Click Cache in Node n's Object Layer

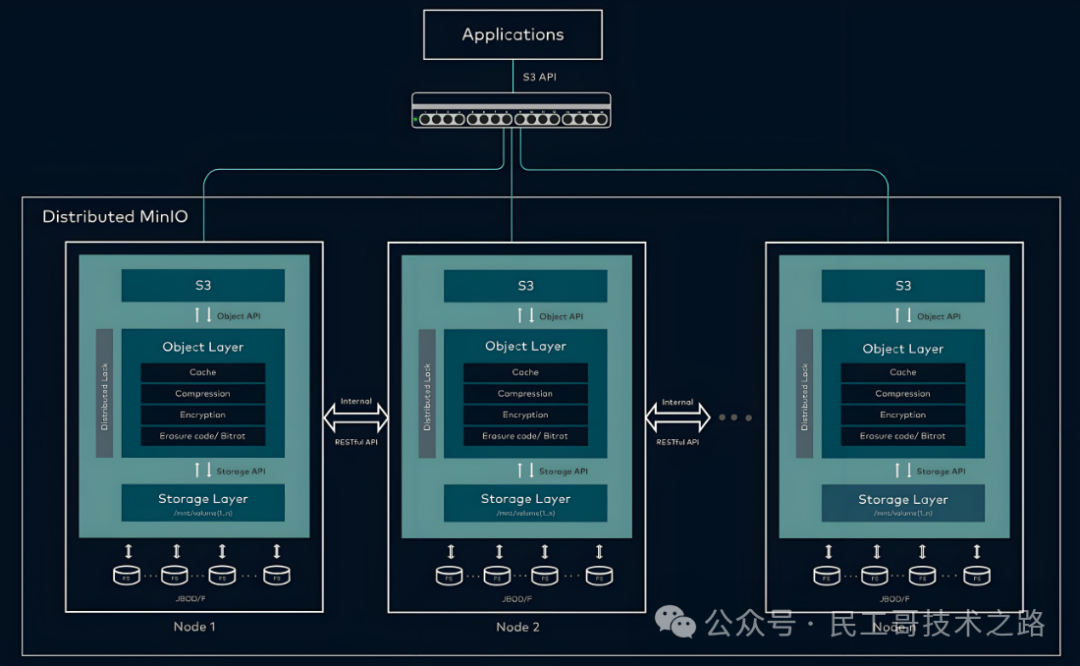[903, 372]
